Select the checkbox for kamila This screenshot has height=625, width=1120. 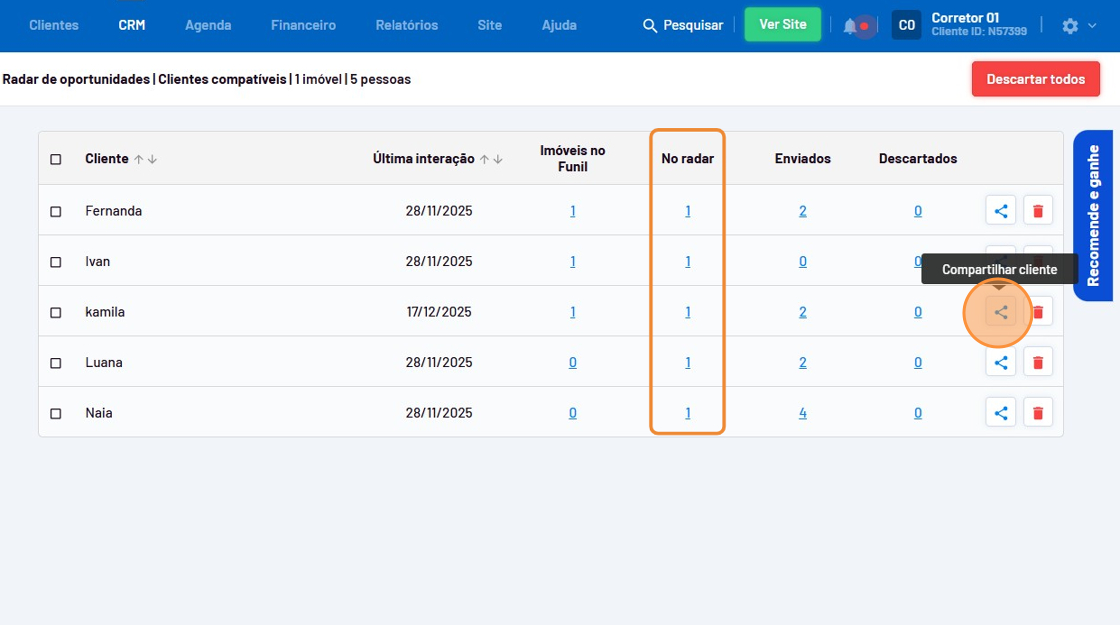coord(56,312)
